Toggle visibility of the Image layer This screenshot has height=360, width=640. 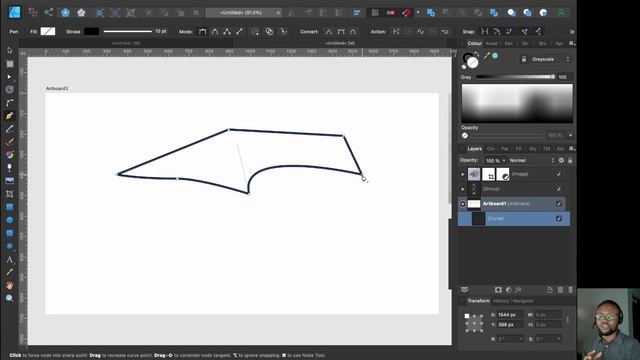pos(559,174)
